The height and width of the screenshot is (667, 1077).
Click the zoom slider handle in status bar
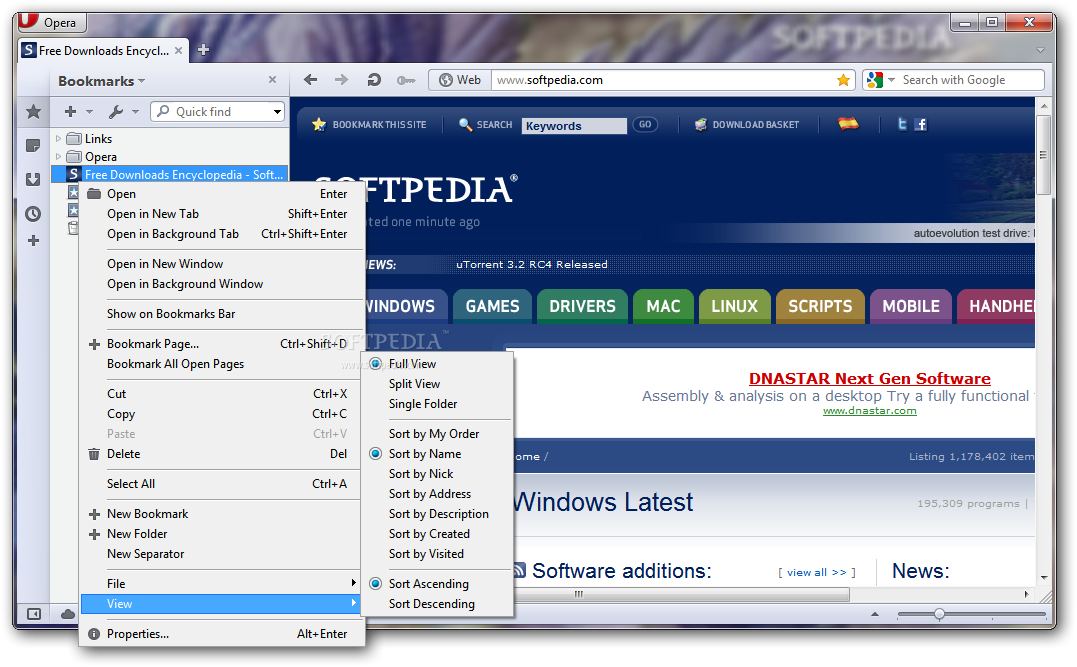[939, 613]
